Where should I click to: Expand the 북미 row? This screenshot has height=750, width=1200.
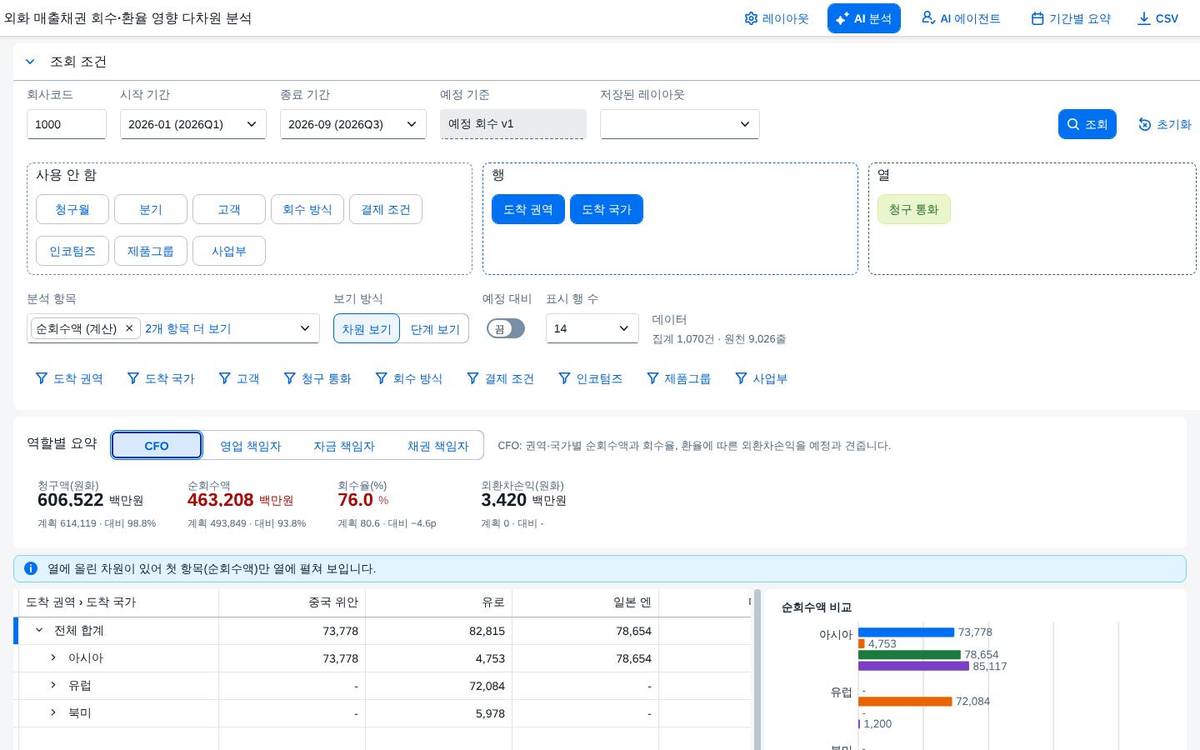pos(53,712)
